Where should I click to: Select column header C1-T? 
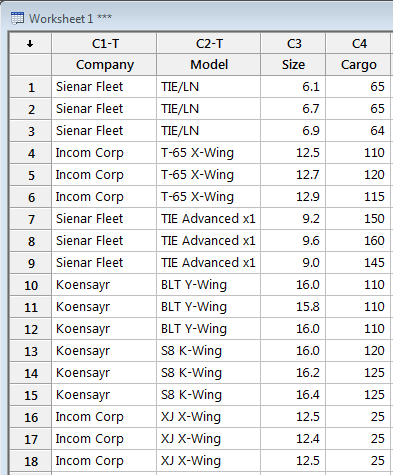[x=104, y=43]
